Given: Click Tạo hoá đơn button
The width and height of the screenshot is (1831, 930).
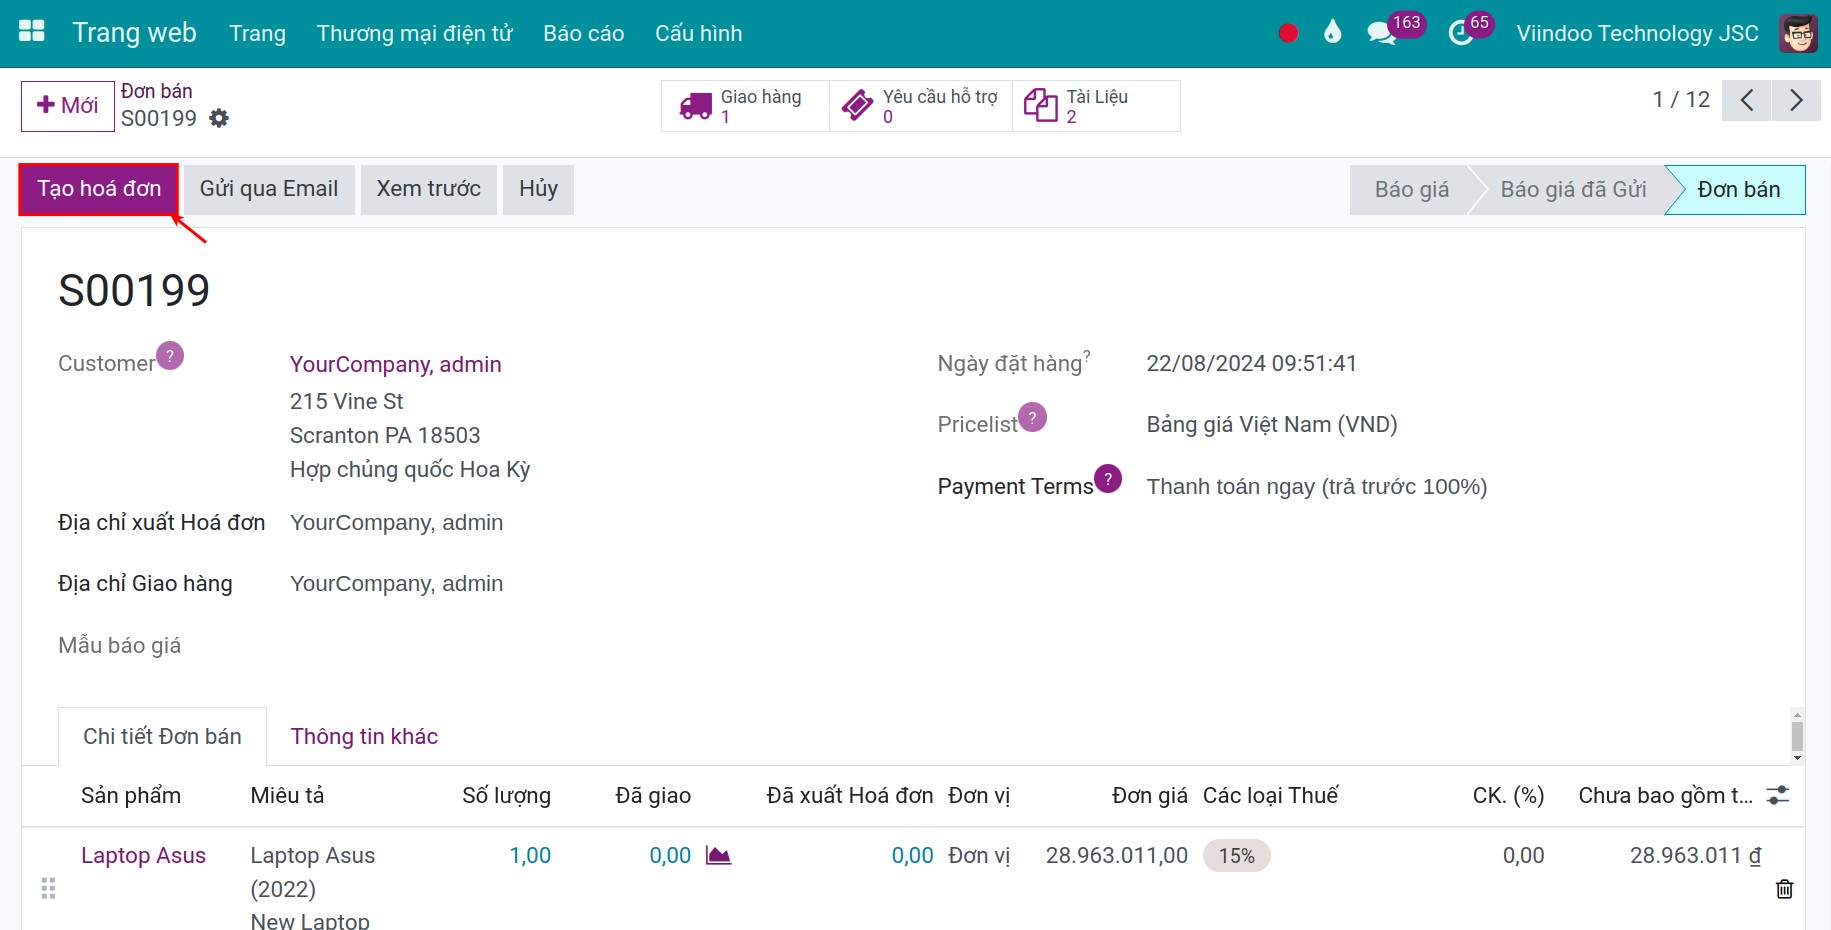Looking at the screenshot, I should [x=99, y=189].
